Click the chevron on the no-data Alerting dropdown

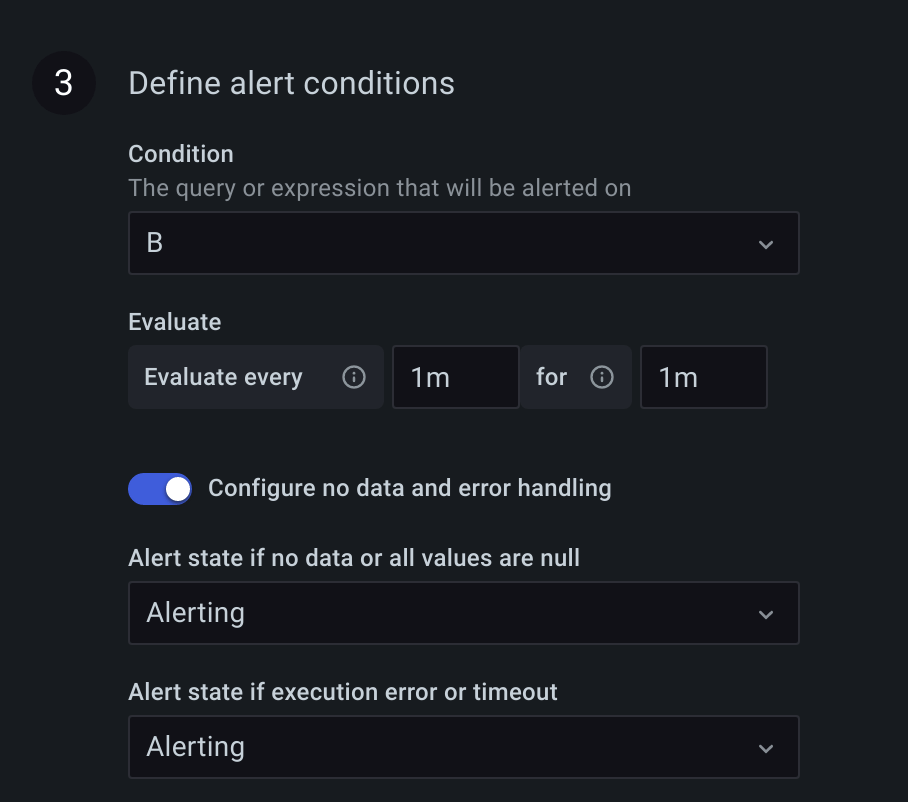click(766, 613)
